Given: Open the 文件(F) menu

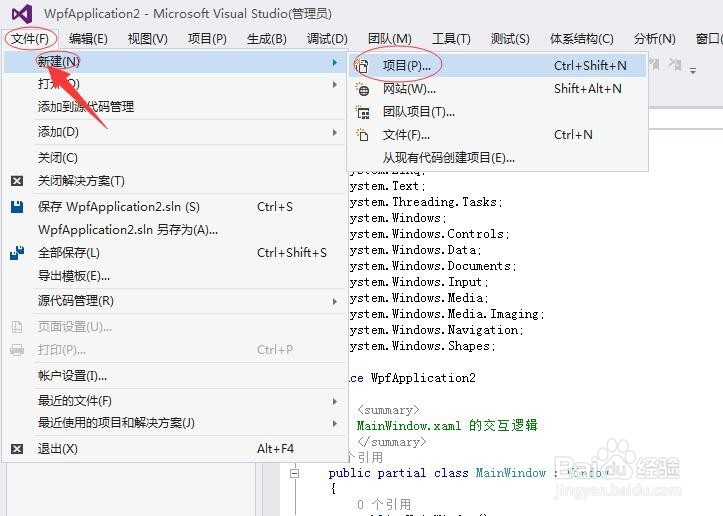Looking at the screenshot, I should 30,39.
